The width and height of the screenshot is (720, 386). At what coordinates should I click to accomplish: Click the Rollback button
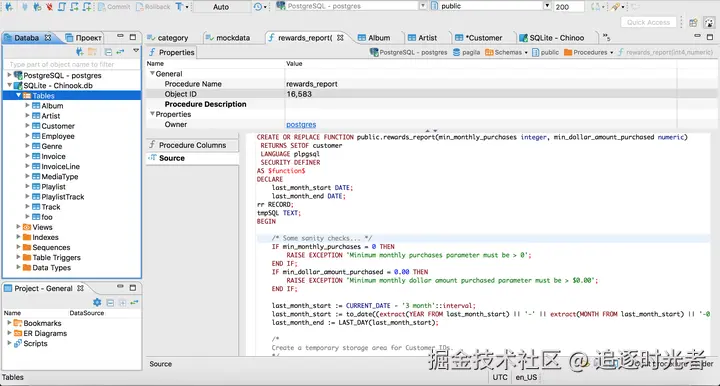153,6
